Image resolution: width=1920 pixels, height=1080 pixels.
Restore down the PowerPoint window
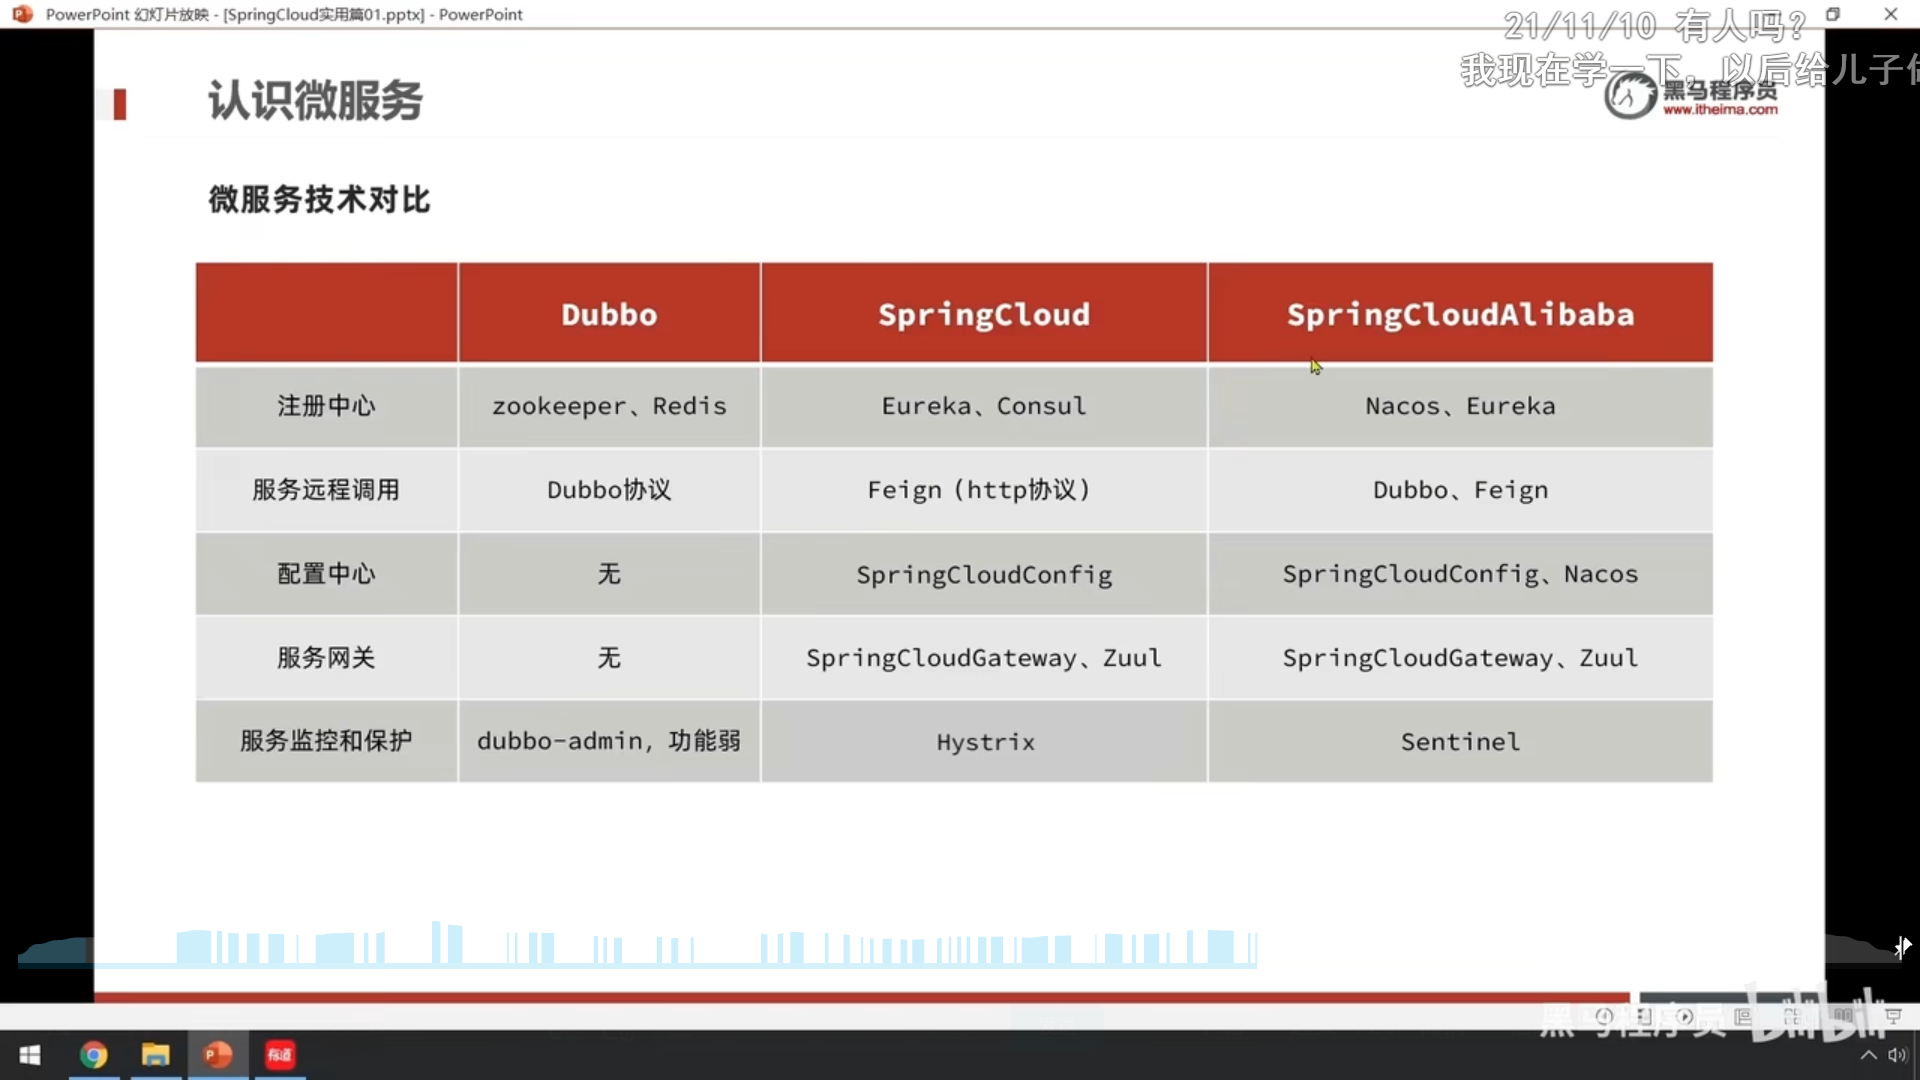click(x=1833, y=14)
